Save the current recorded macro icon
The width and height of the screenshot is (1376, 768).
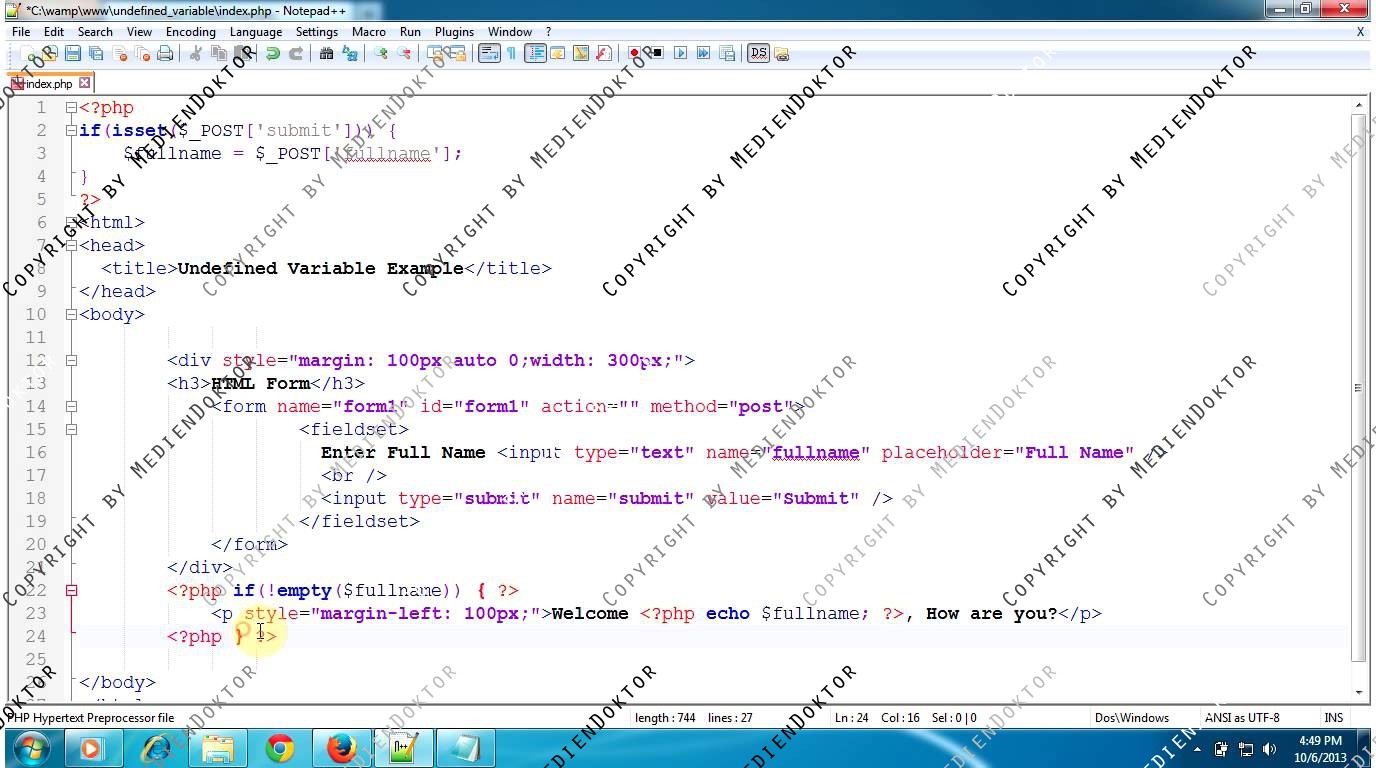pos(727,53)
